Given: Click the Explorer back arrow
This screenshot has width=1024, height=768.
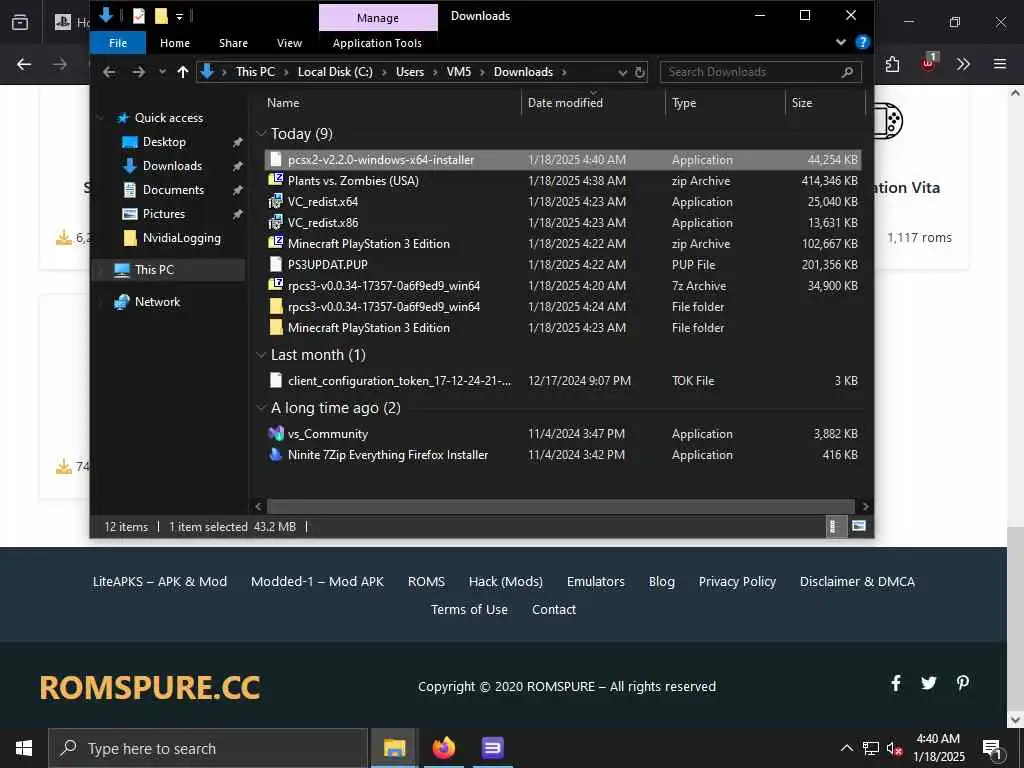Looking at the screenshot, I should 109,72.
